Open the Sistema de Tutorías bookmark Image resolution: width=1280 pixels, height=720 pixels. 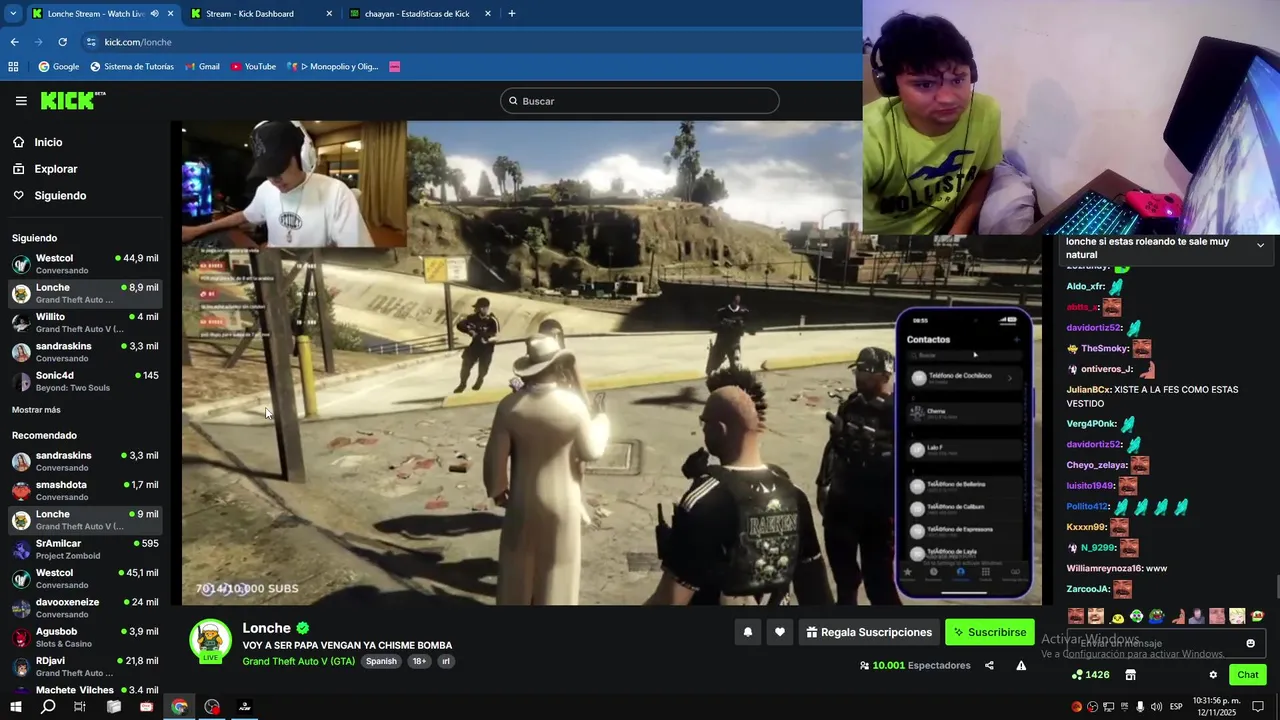click(x=132, y=67)
